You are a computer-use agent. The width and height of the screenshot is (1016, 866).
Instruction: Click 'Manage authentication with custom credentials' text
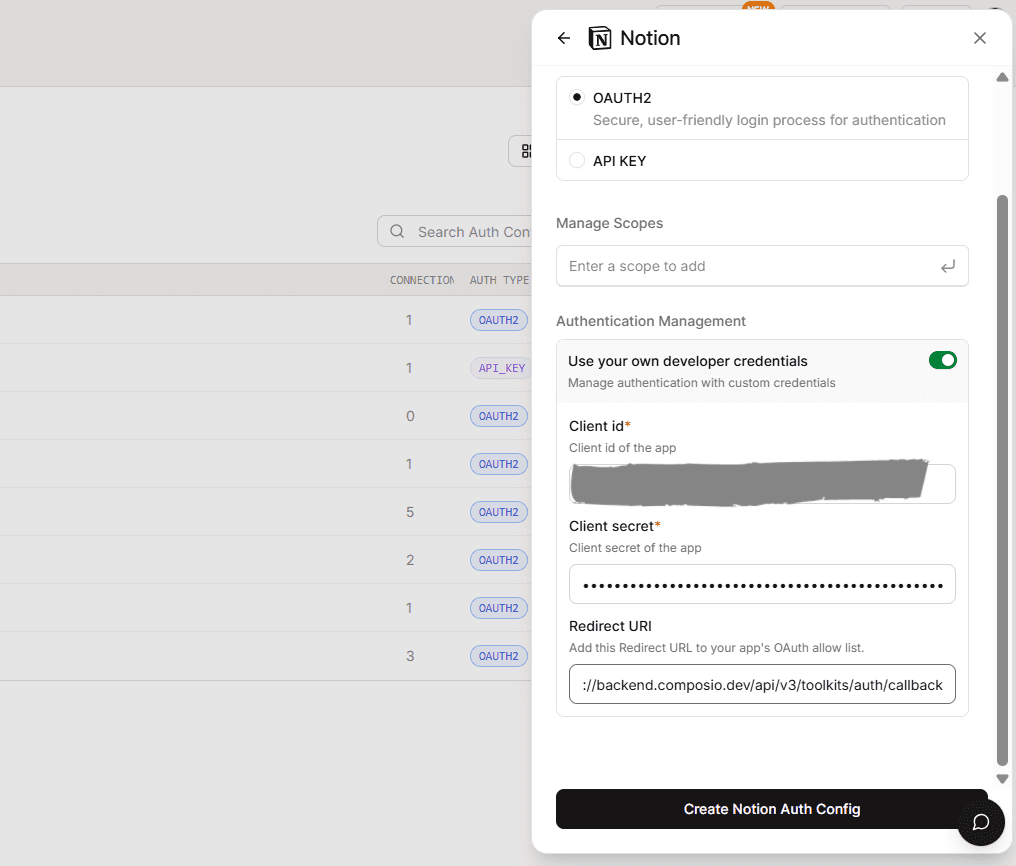[x=702, y=383]
